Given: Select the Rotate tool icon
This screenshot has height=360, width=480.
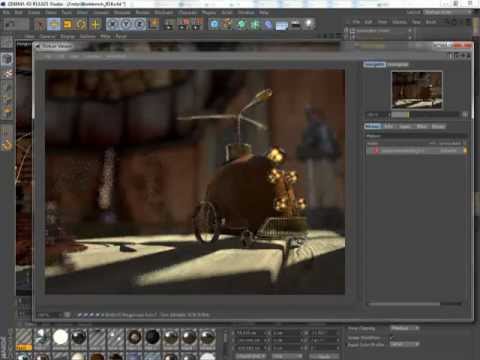Looking at the screenshot, I should 81,24.
